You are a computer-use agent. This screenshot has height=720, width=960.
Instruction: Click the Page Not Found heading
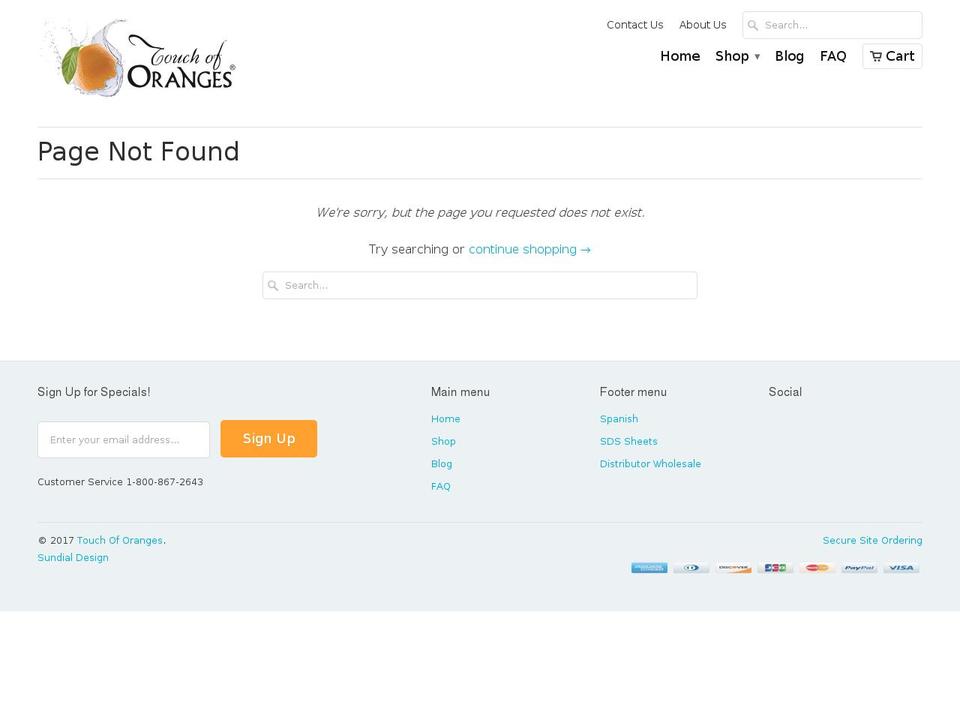138,152
